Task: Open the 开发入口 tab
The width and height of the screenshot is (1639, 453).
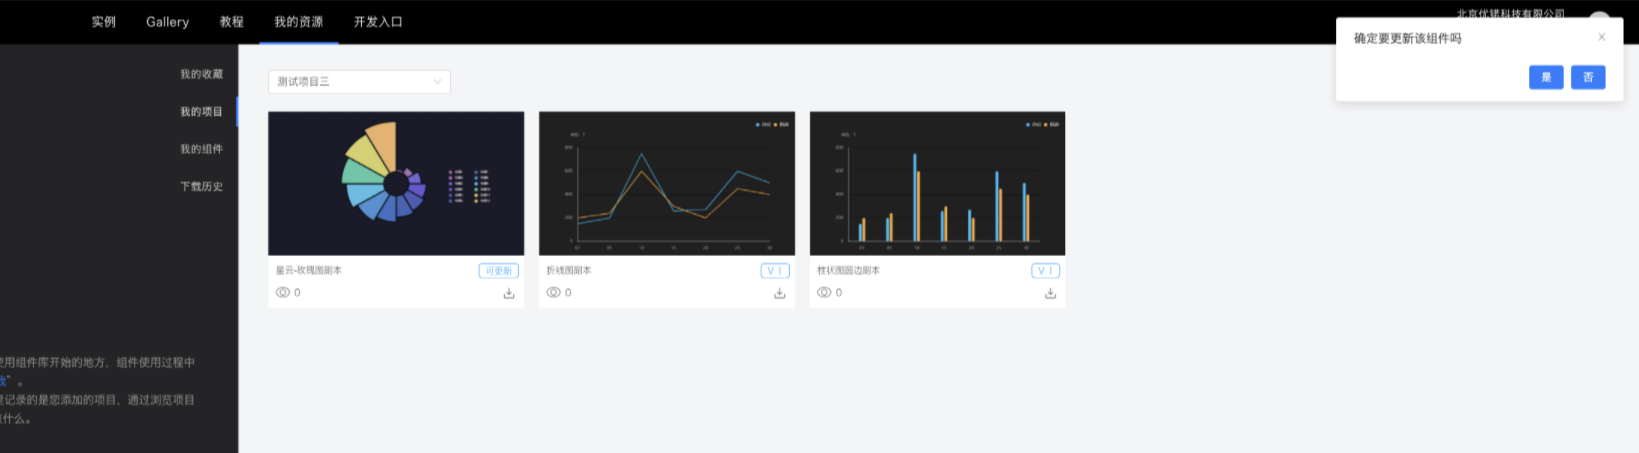Action: [378, 21]
